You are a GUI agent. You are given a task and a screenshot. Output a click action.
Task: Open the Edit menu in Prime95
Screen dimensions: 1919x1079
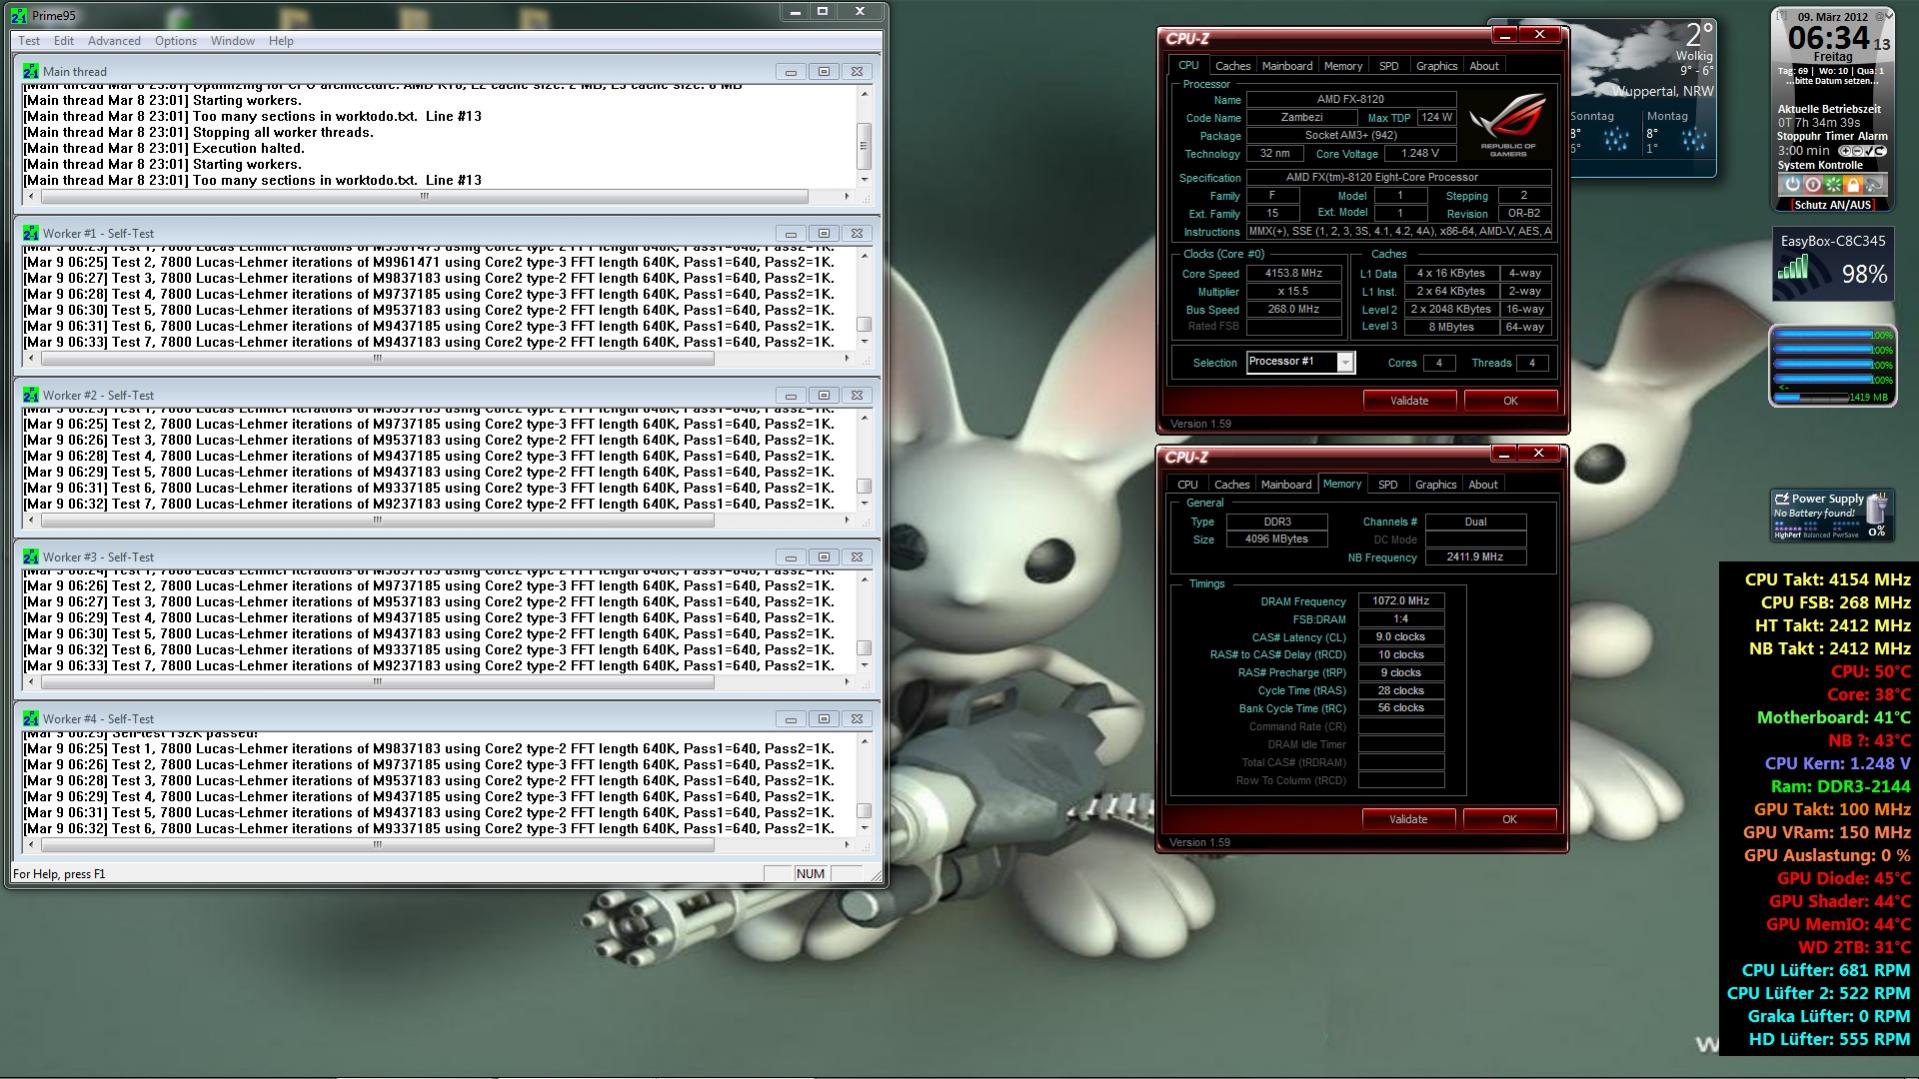pyautogui.click(x=64, y=41)
